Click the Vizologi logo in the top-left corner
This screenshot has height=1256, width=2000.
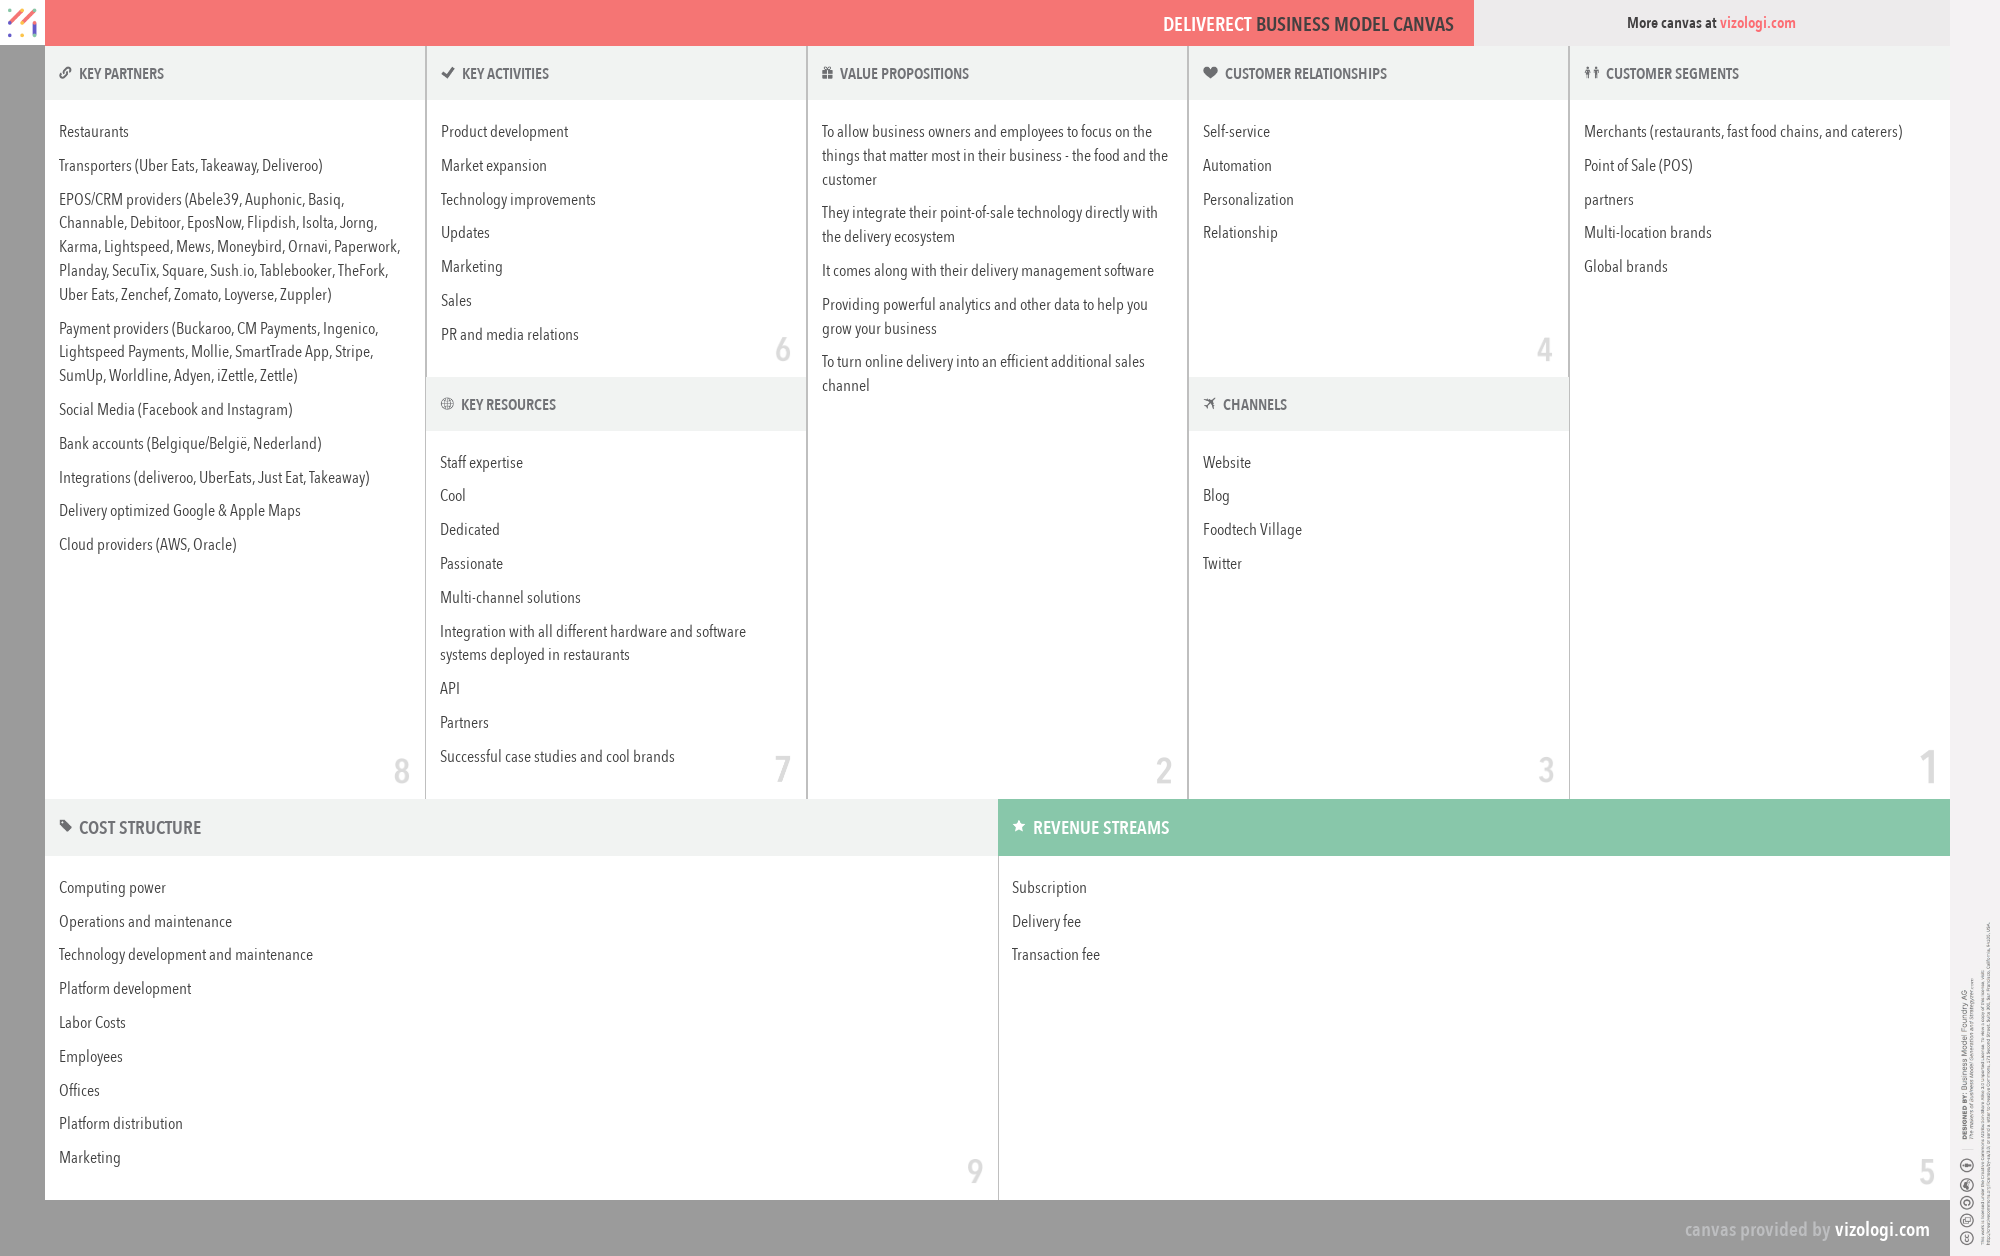21,22
